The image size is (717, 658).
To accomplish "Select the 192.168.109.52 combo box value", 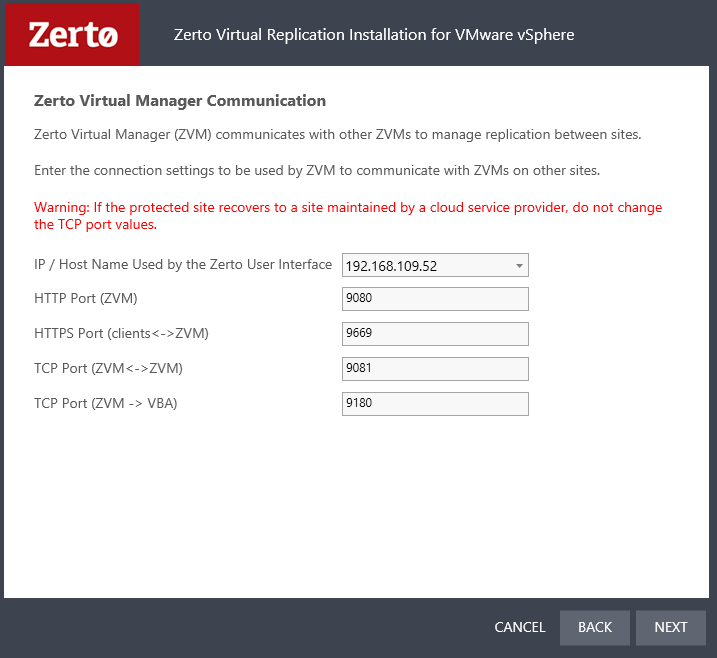I will [x=425, y=266].
